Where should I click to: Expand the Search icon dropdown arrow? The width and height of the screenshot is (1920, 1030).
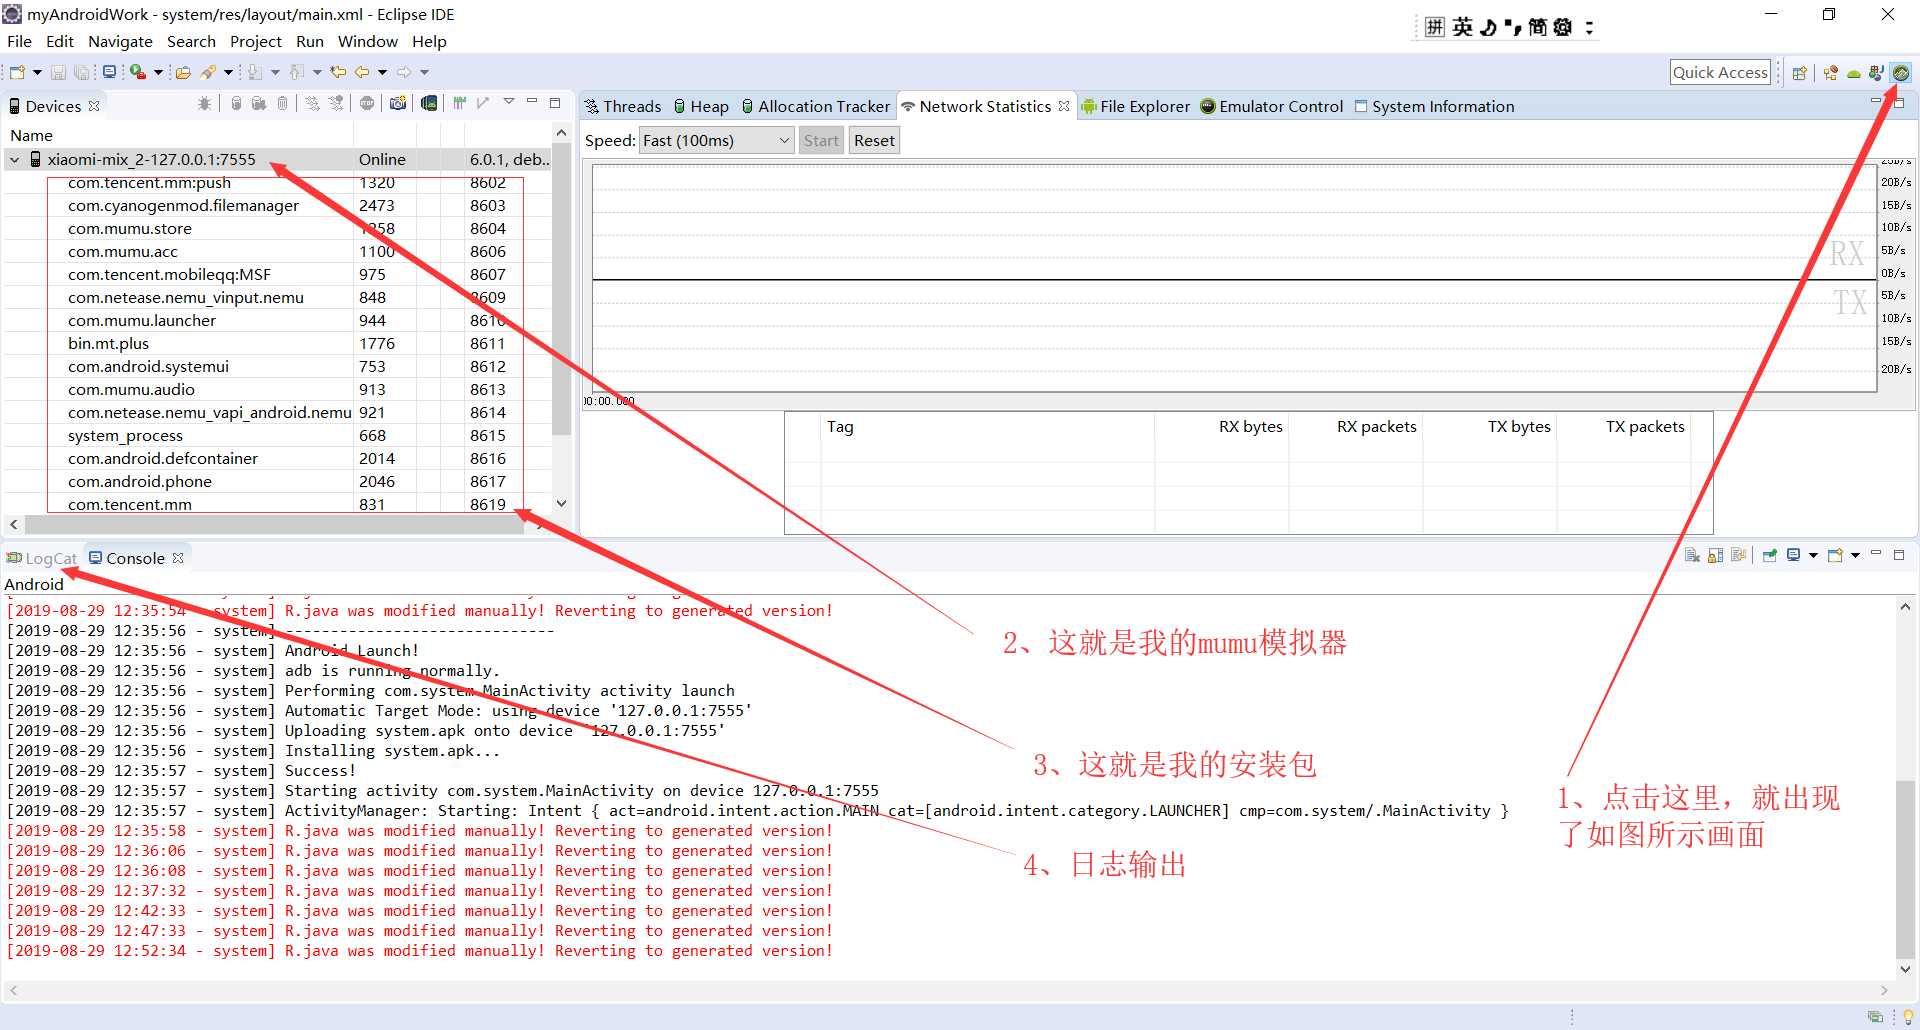pos(228,72)
